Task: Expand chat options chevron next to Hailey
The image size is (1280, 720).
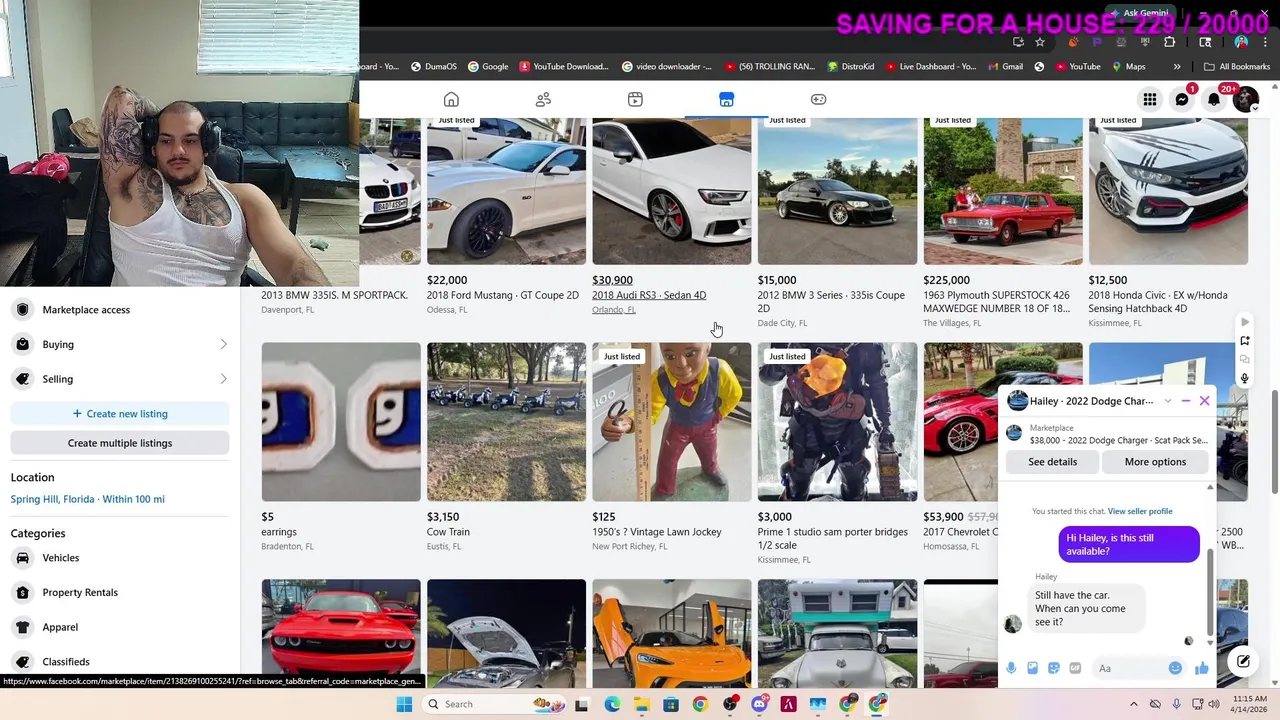Action: [1167, 401]
